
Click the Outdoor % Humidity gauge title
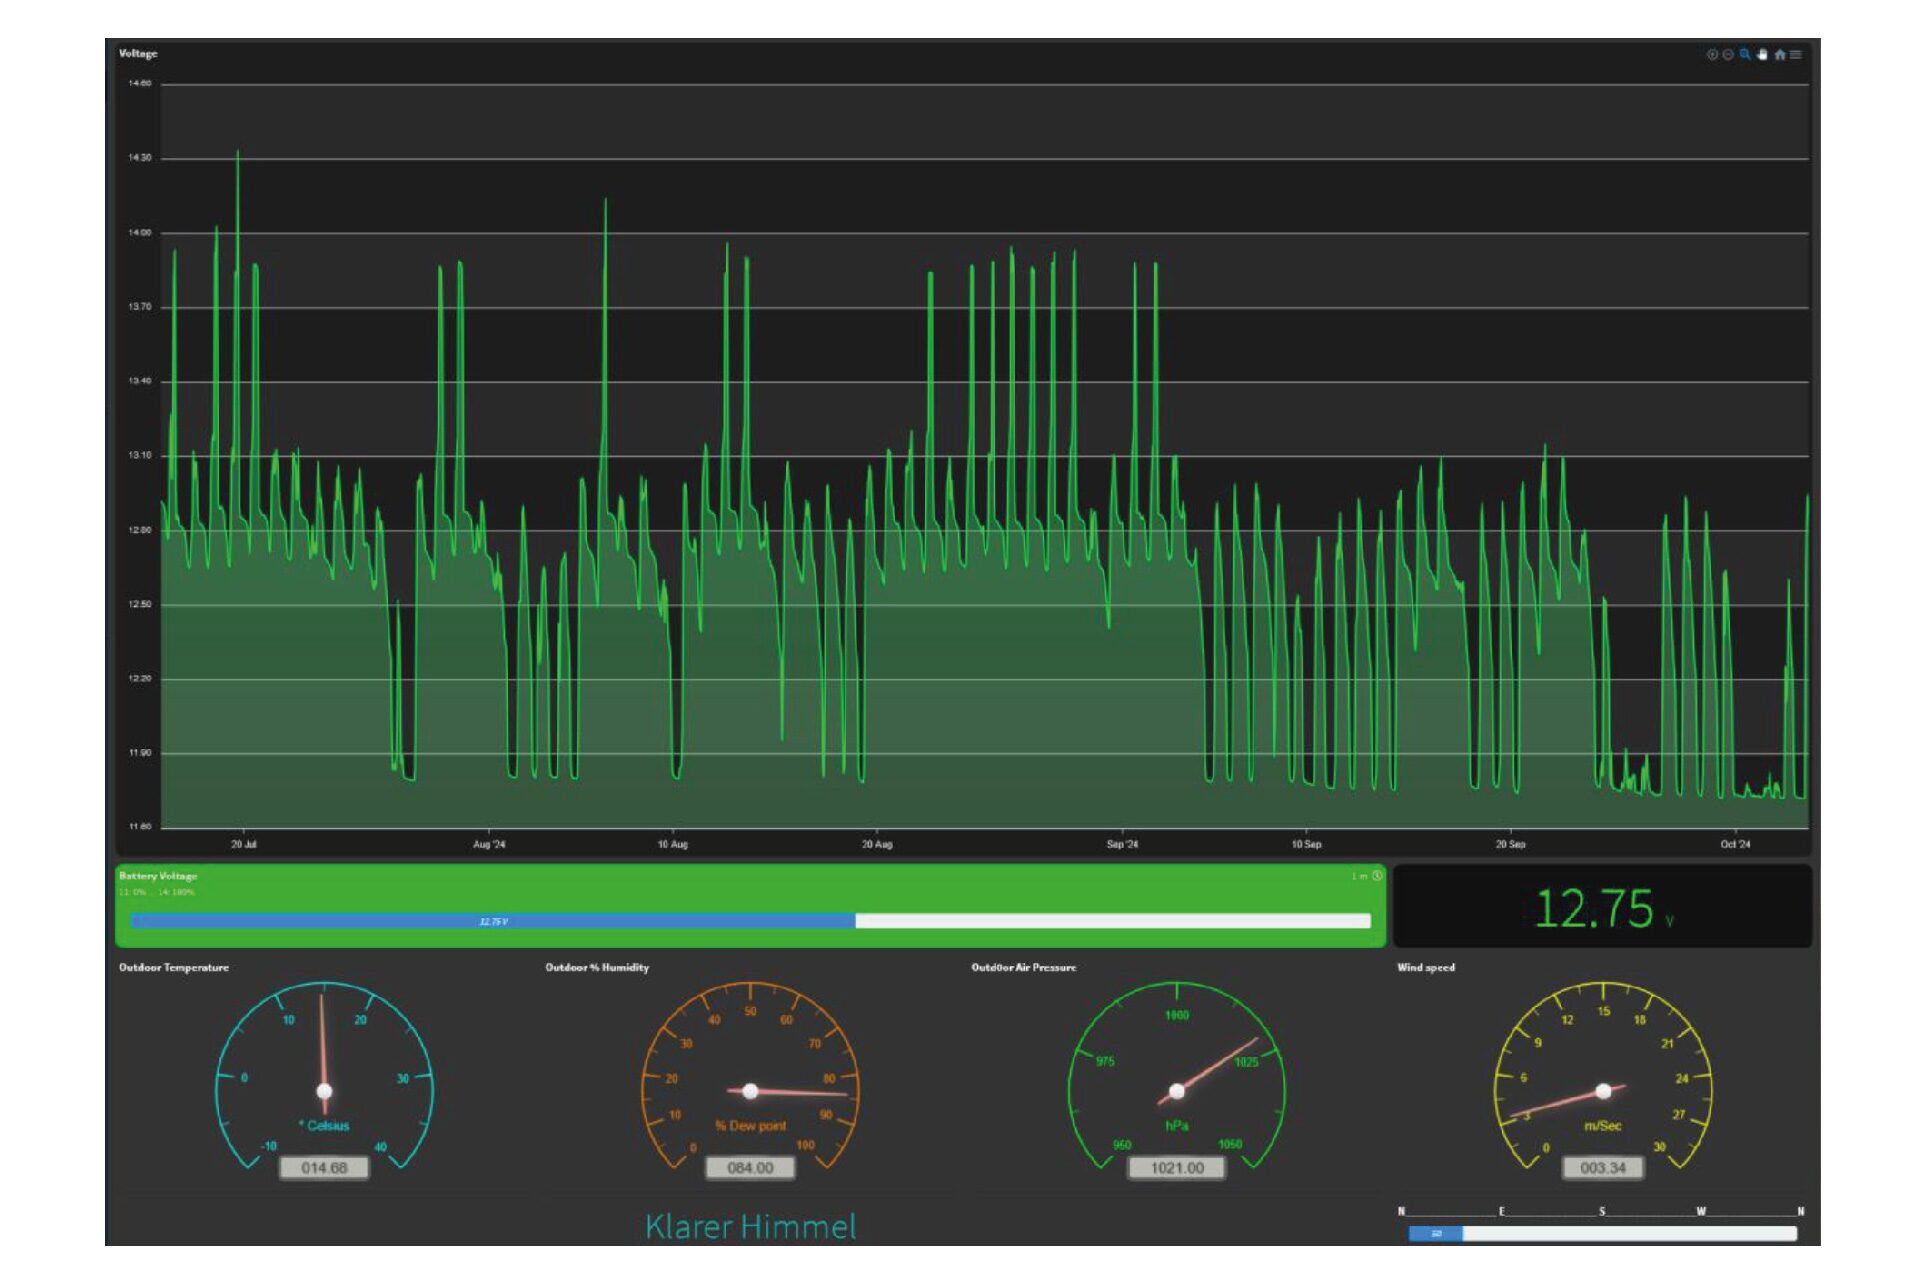pos(597,967)
